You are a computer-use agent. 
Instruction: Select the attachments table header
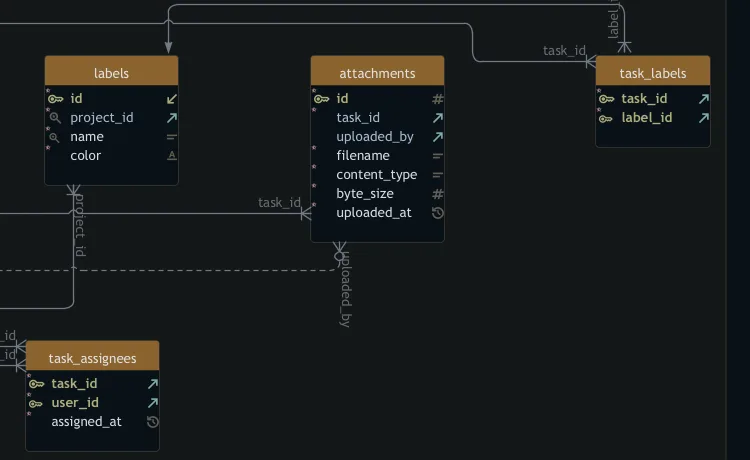tap(377, 71)
